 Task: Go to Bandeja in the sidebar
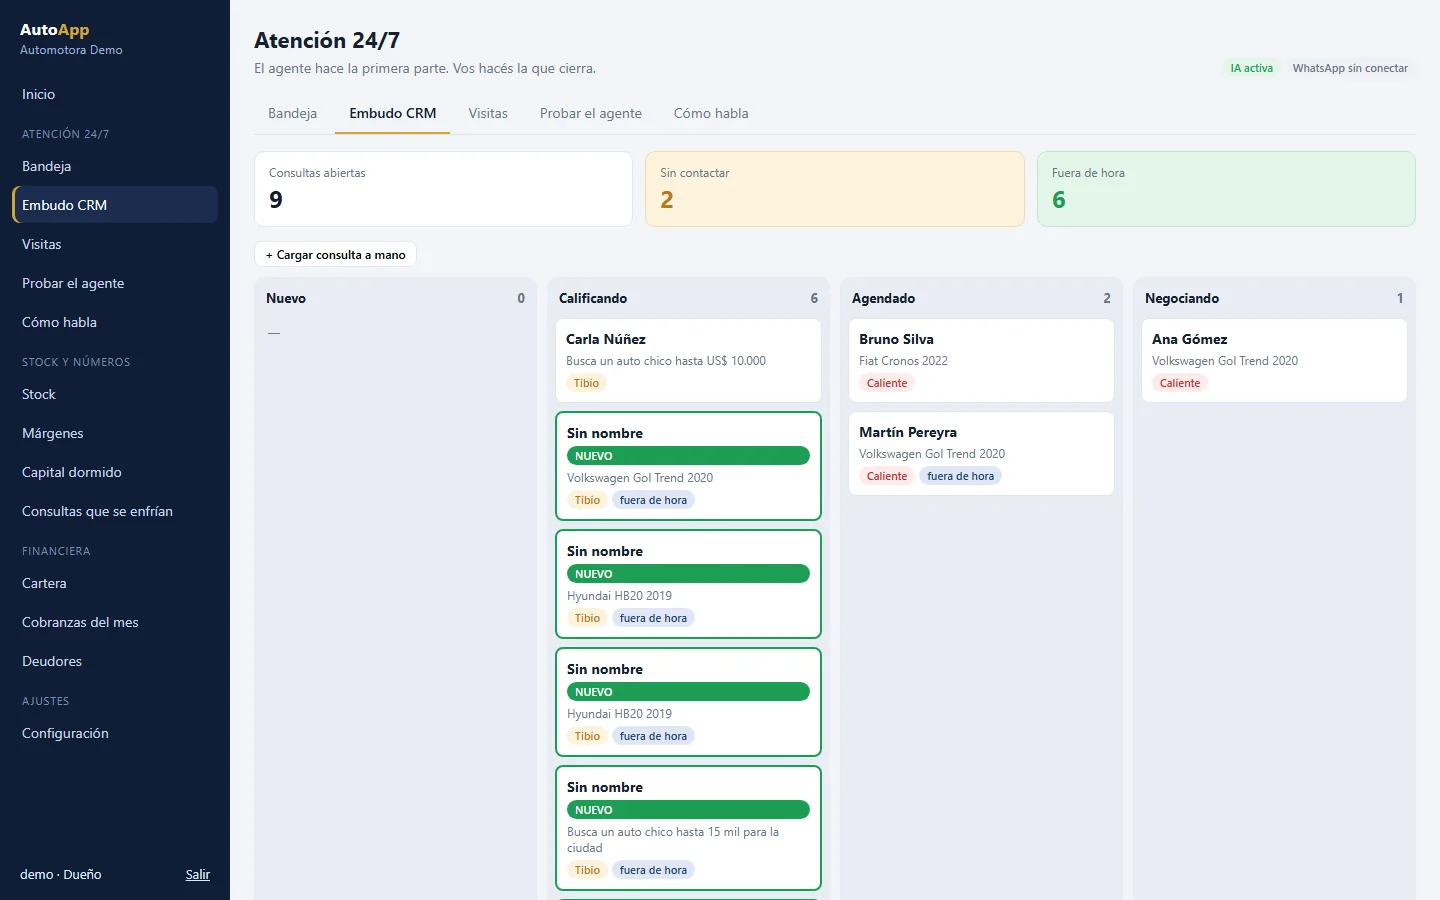[115, 166]
